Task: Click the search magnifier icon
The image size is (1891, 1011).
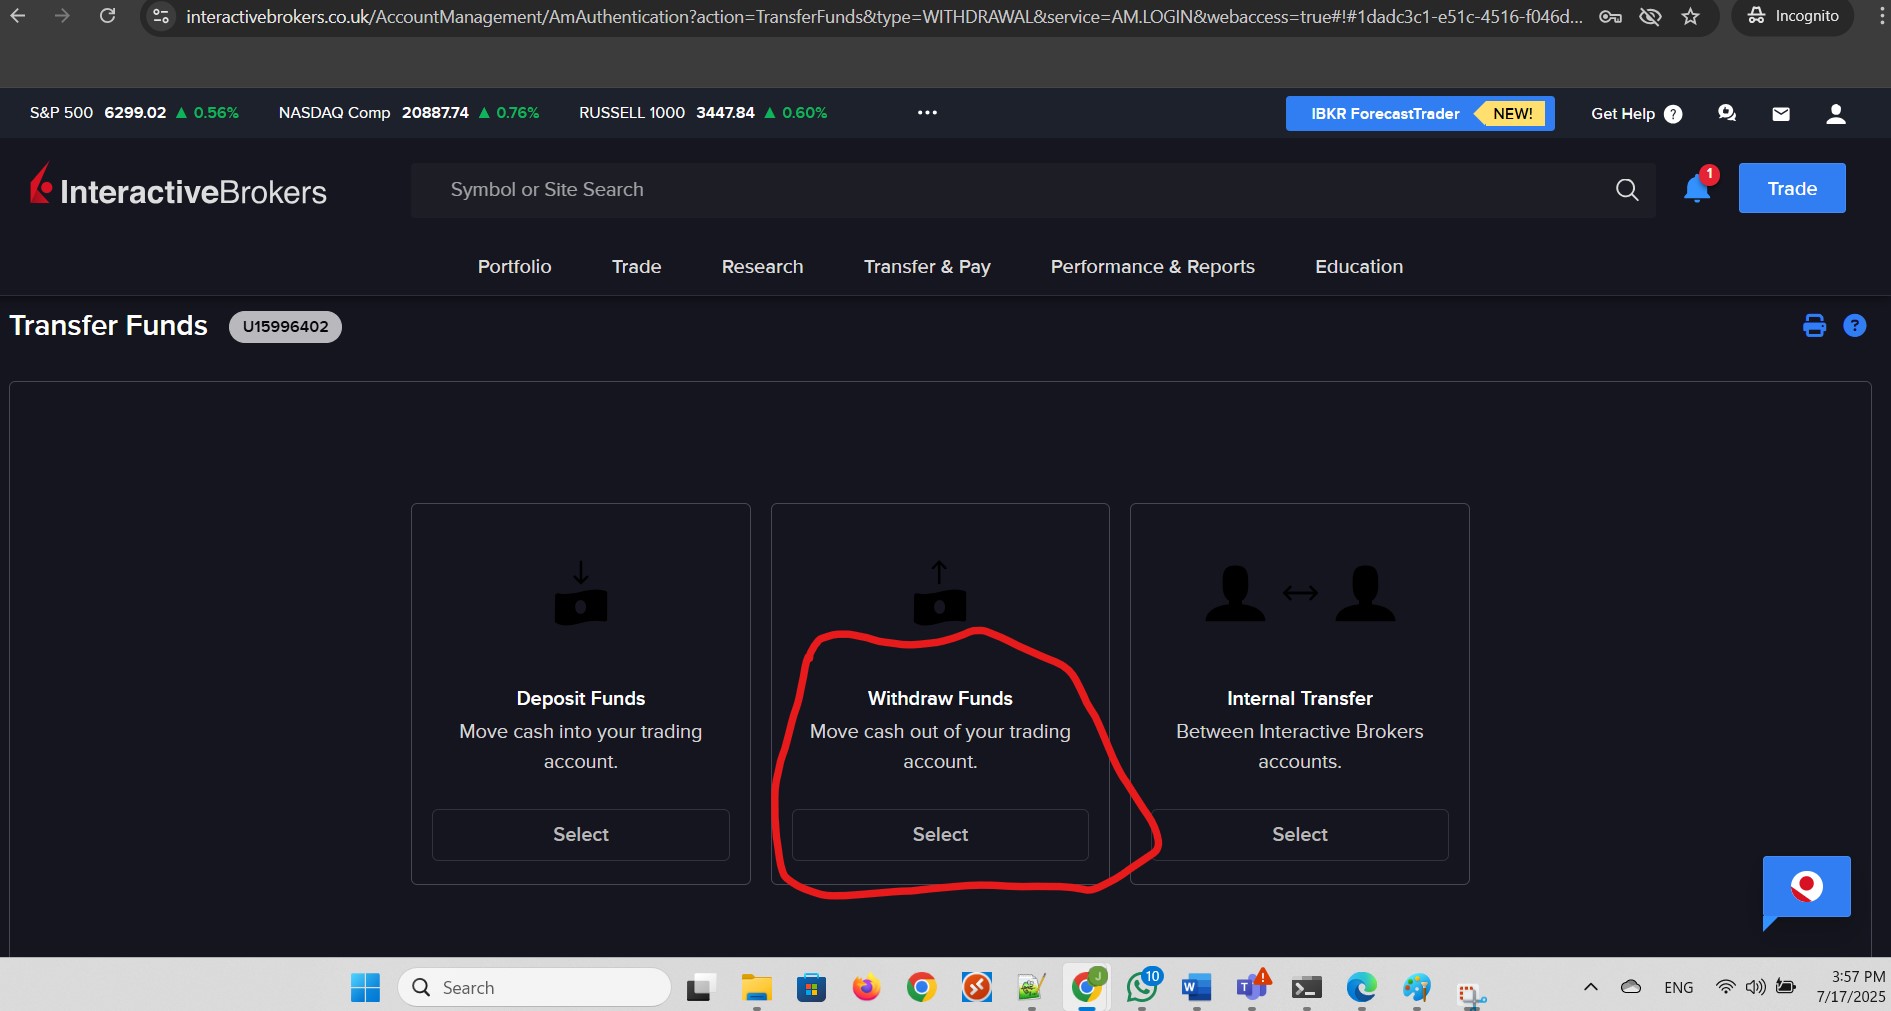Action: click(1627, 190)
